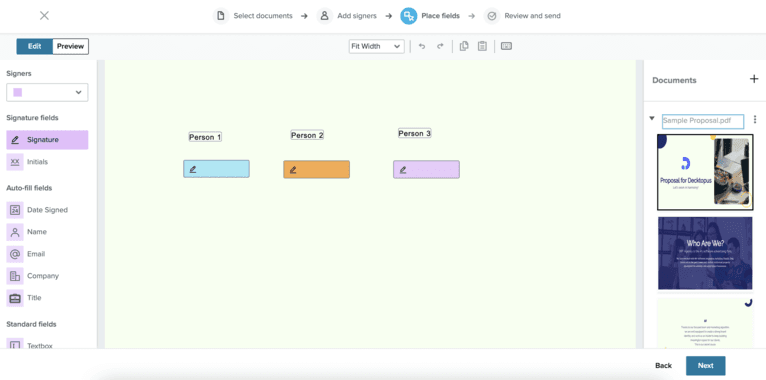This screenshot has width=766, height=380.
Task: Click the Company building icon
Action: (15, 276)
